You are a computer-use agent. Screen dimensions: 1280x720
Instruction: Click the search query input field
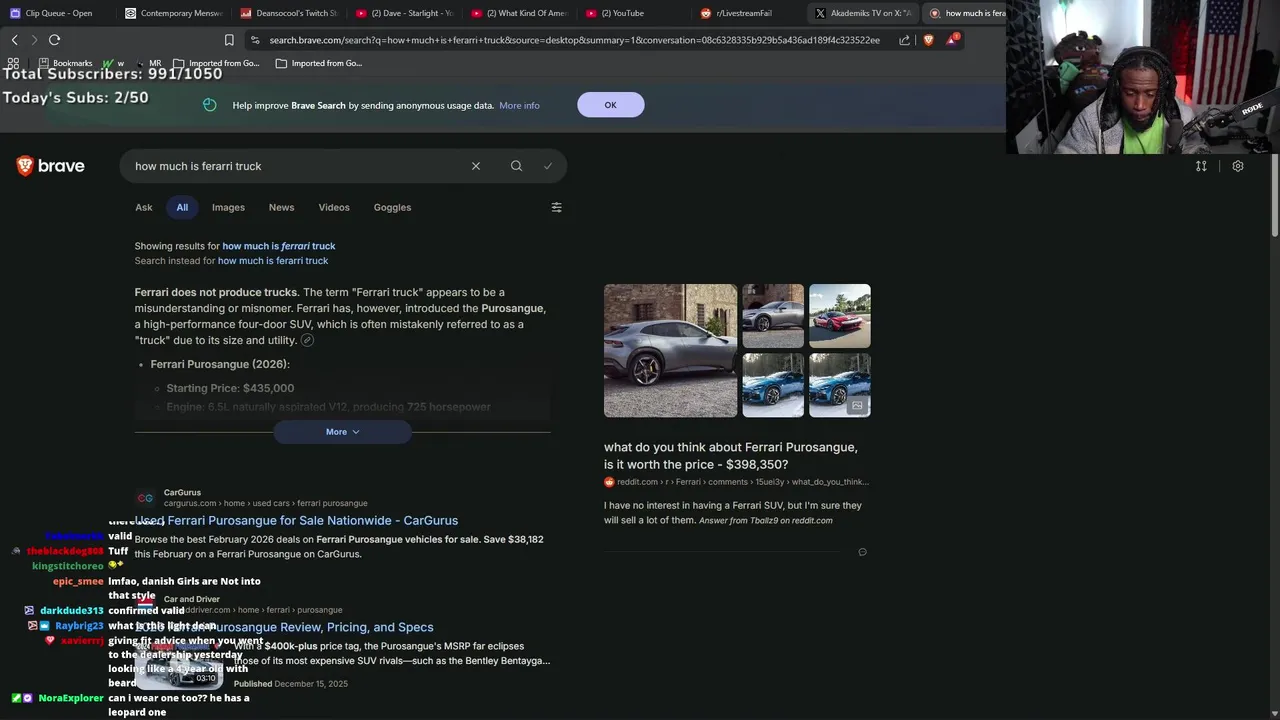(x=298, y=166)
